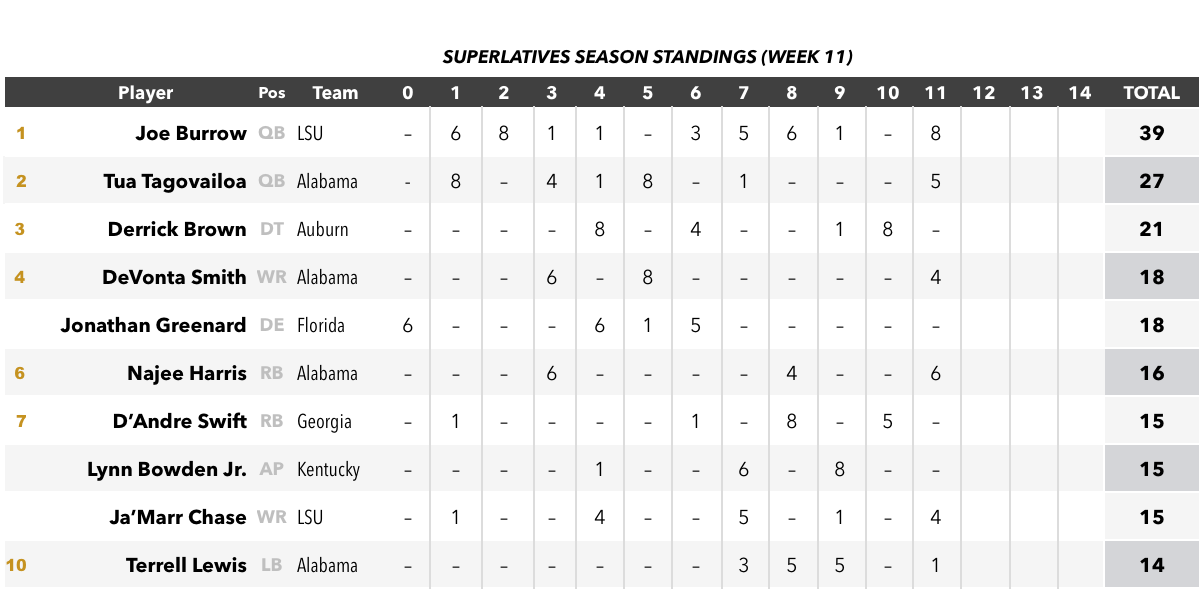Select the Player column header
Image resolution: width=1200 pixels, height=600 pixels.
click(x=146, y=93)
